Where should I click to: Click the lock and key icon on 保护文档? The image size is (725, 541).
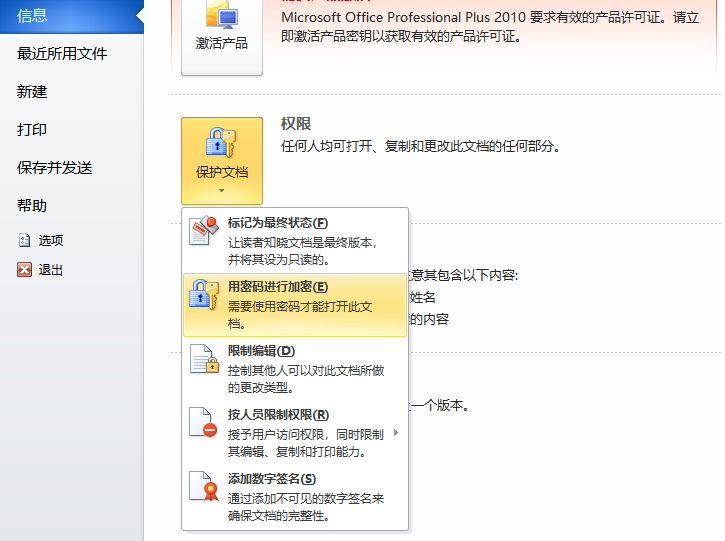coord(221,142)
